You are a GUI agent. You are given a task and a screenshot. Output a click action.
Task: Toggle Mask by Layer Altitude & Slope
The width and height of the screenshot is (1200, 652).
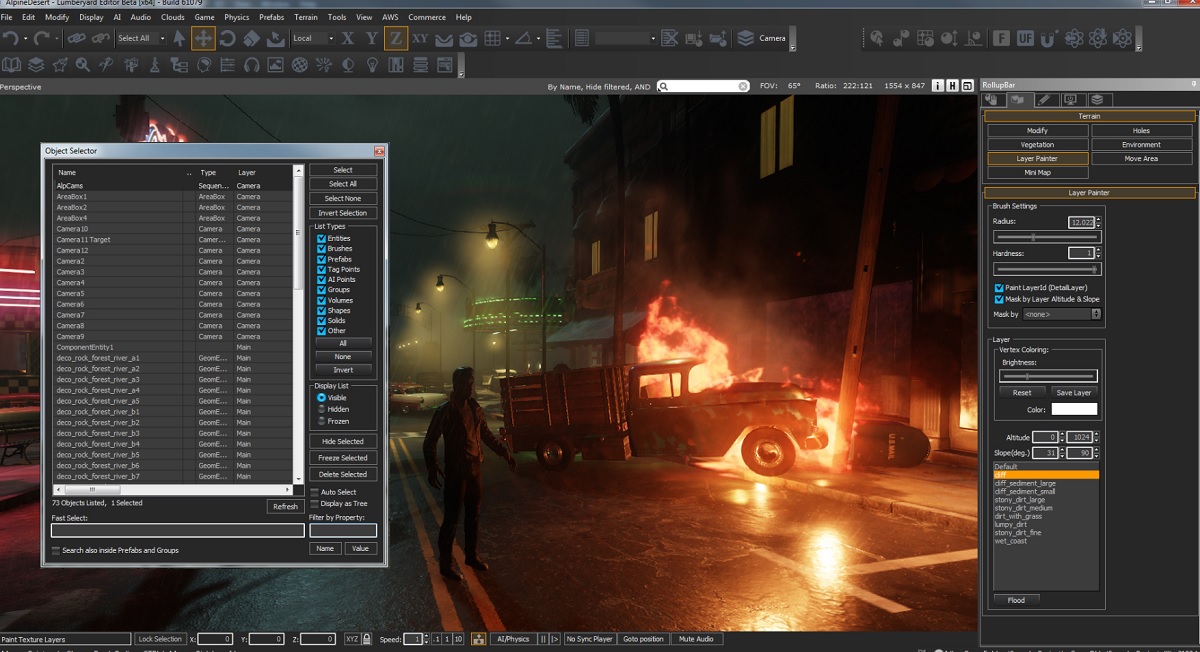[x=999, y=299]
